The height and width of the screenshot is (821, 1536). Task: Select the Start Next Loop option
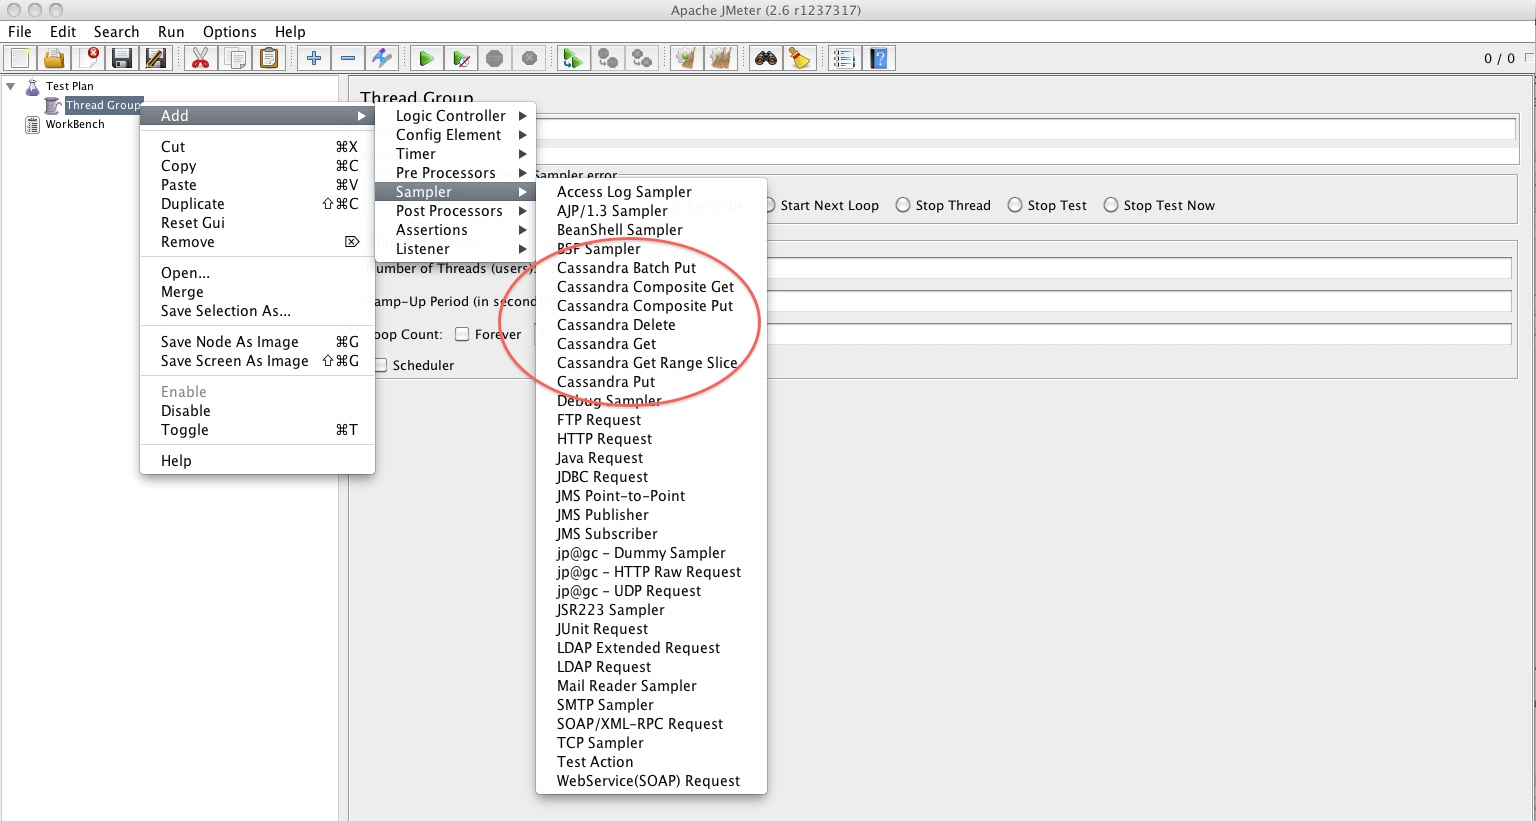(x=829, y=205)
